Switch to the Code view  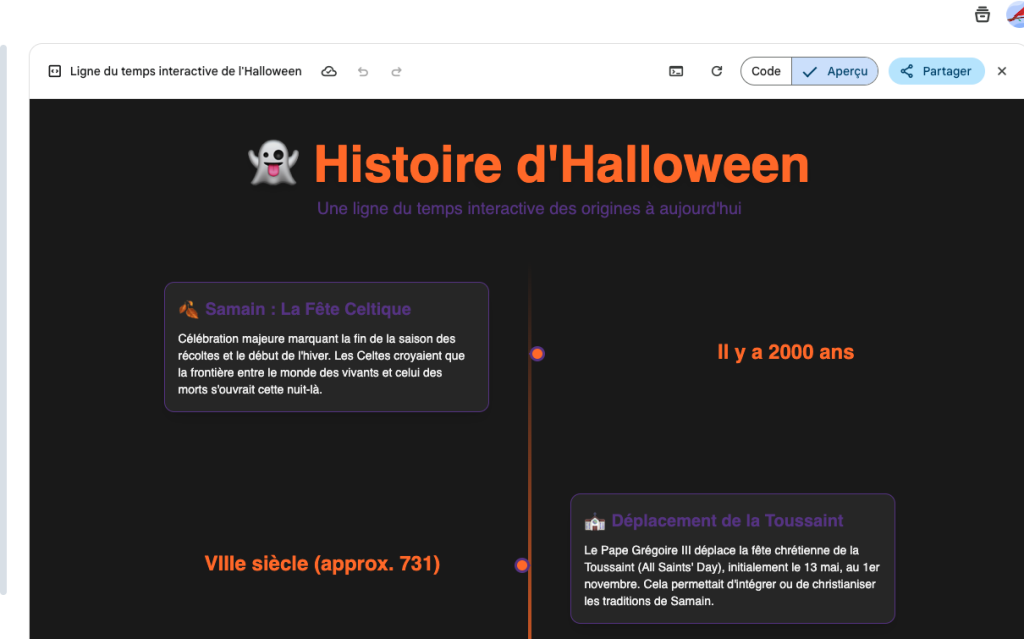coord(766,72)
